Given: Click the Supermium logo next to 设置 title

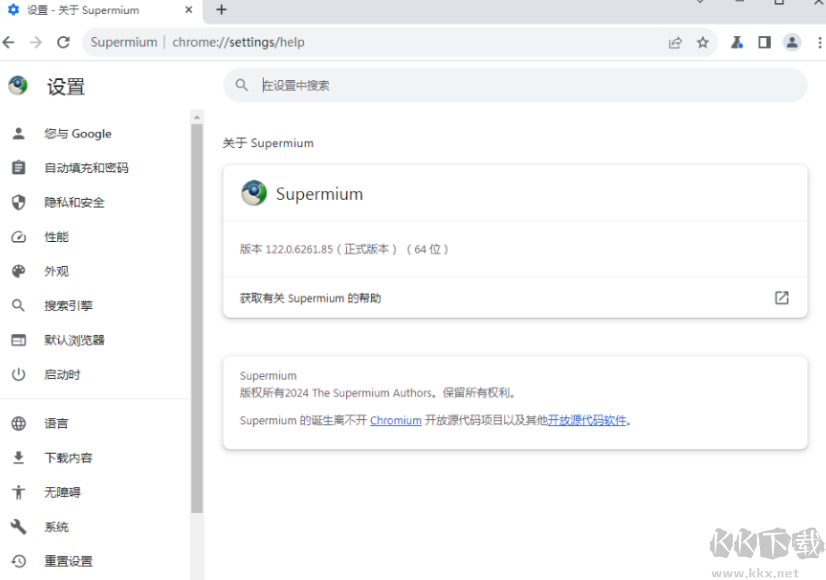Looking at the screenshot, I should pyautogui.click(x=18, y=85).
